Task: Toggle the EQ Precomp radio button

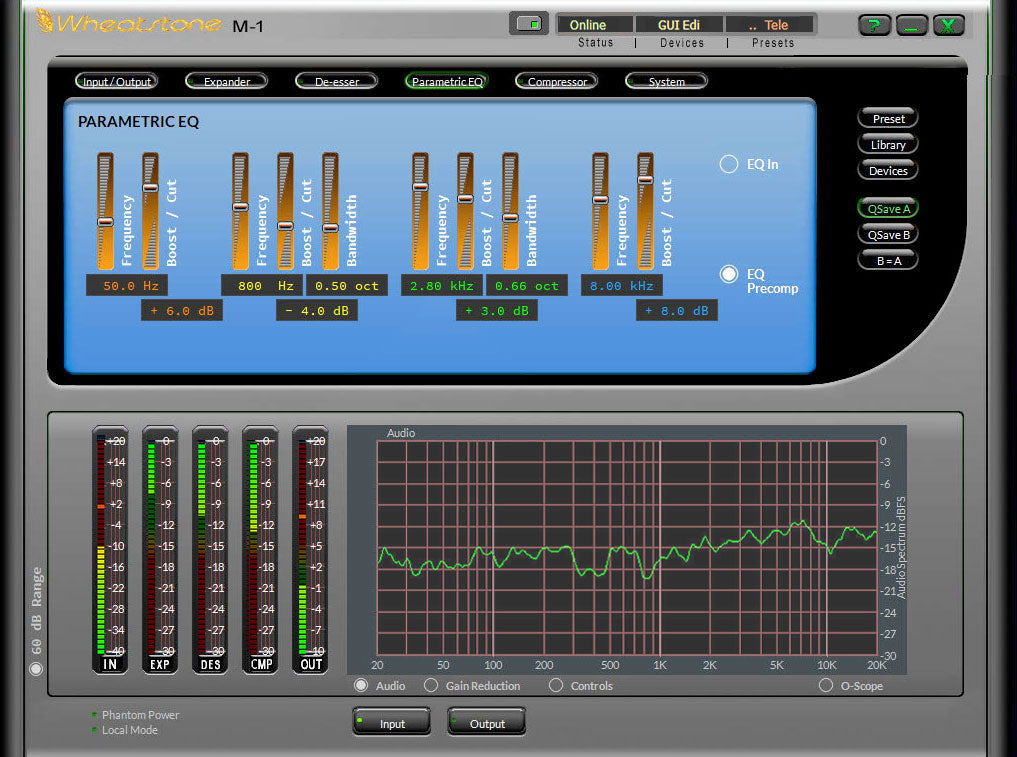Action: click(729, 274)
